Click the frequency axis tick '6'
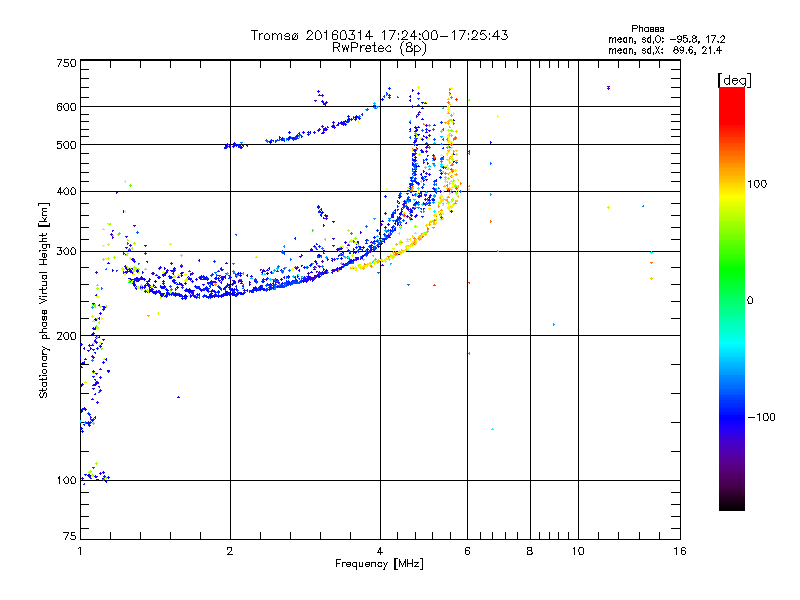 (467, 551)
